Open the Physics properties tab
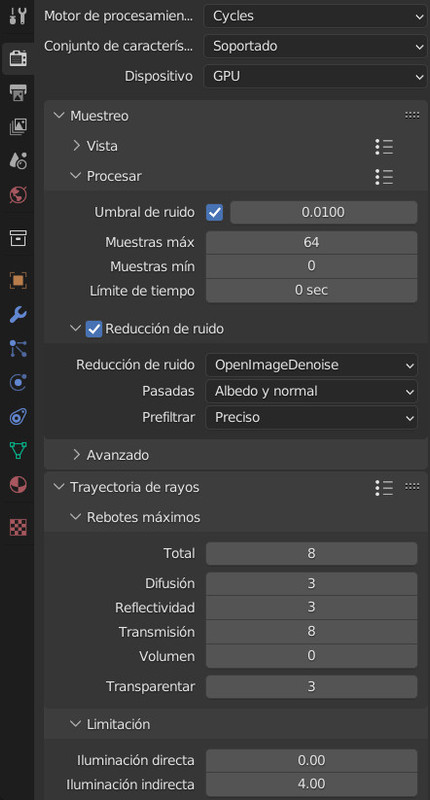Screen dimensions: 430x800 [18, 382]
